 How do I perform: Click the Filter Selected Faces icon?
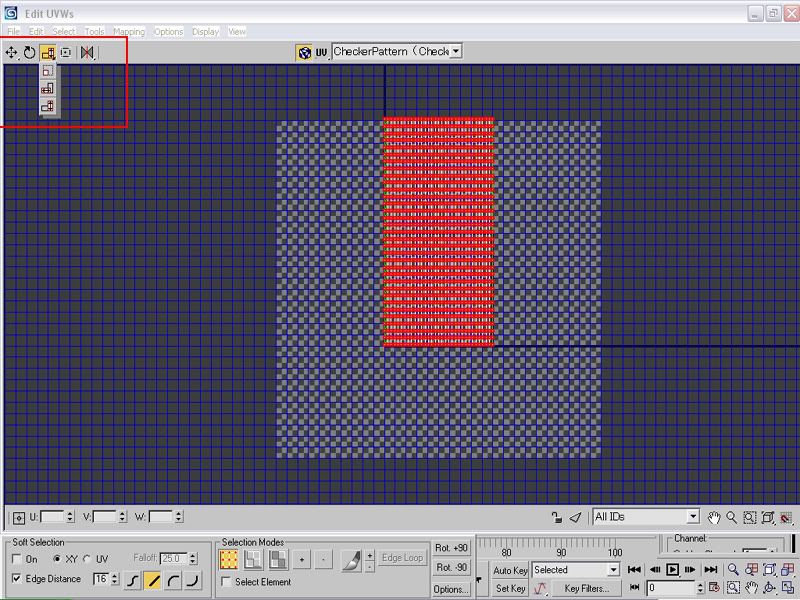[576, 517]
